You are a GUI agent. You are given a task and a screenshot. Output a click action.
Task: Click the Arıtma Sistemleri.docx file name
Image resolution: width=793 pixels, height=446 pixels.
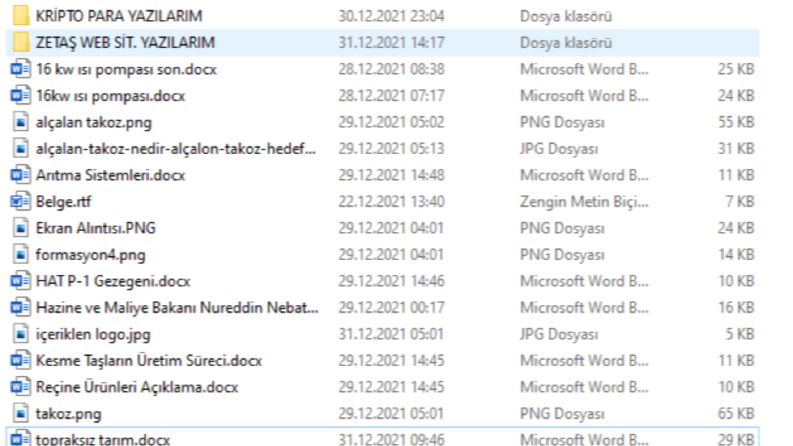(111, 175)
